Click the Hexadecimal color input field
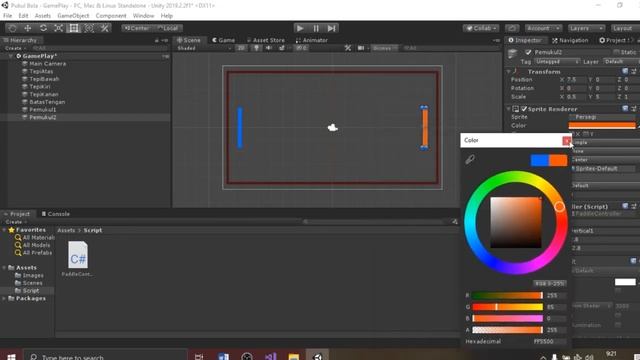640x360 pixels. click(x=549, y=341)
